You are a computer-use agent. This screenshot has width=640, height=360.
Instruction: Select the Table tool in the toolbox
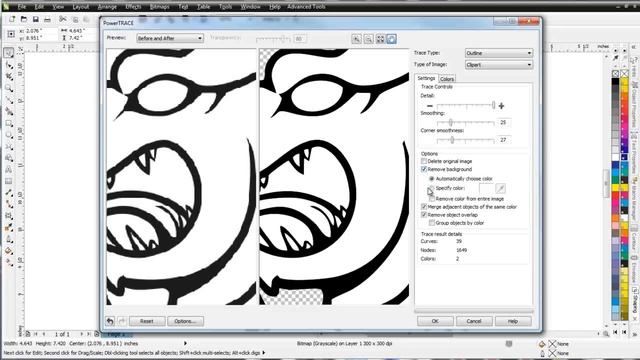[9, 181]
